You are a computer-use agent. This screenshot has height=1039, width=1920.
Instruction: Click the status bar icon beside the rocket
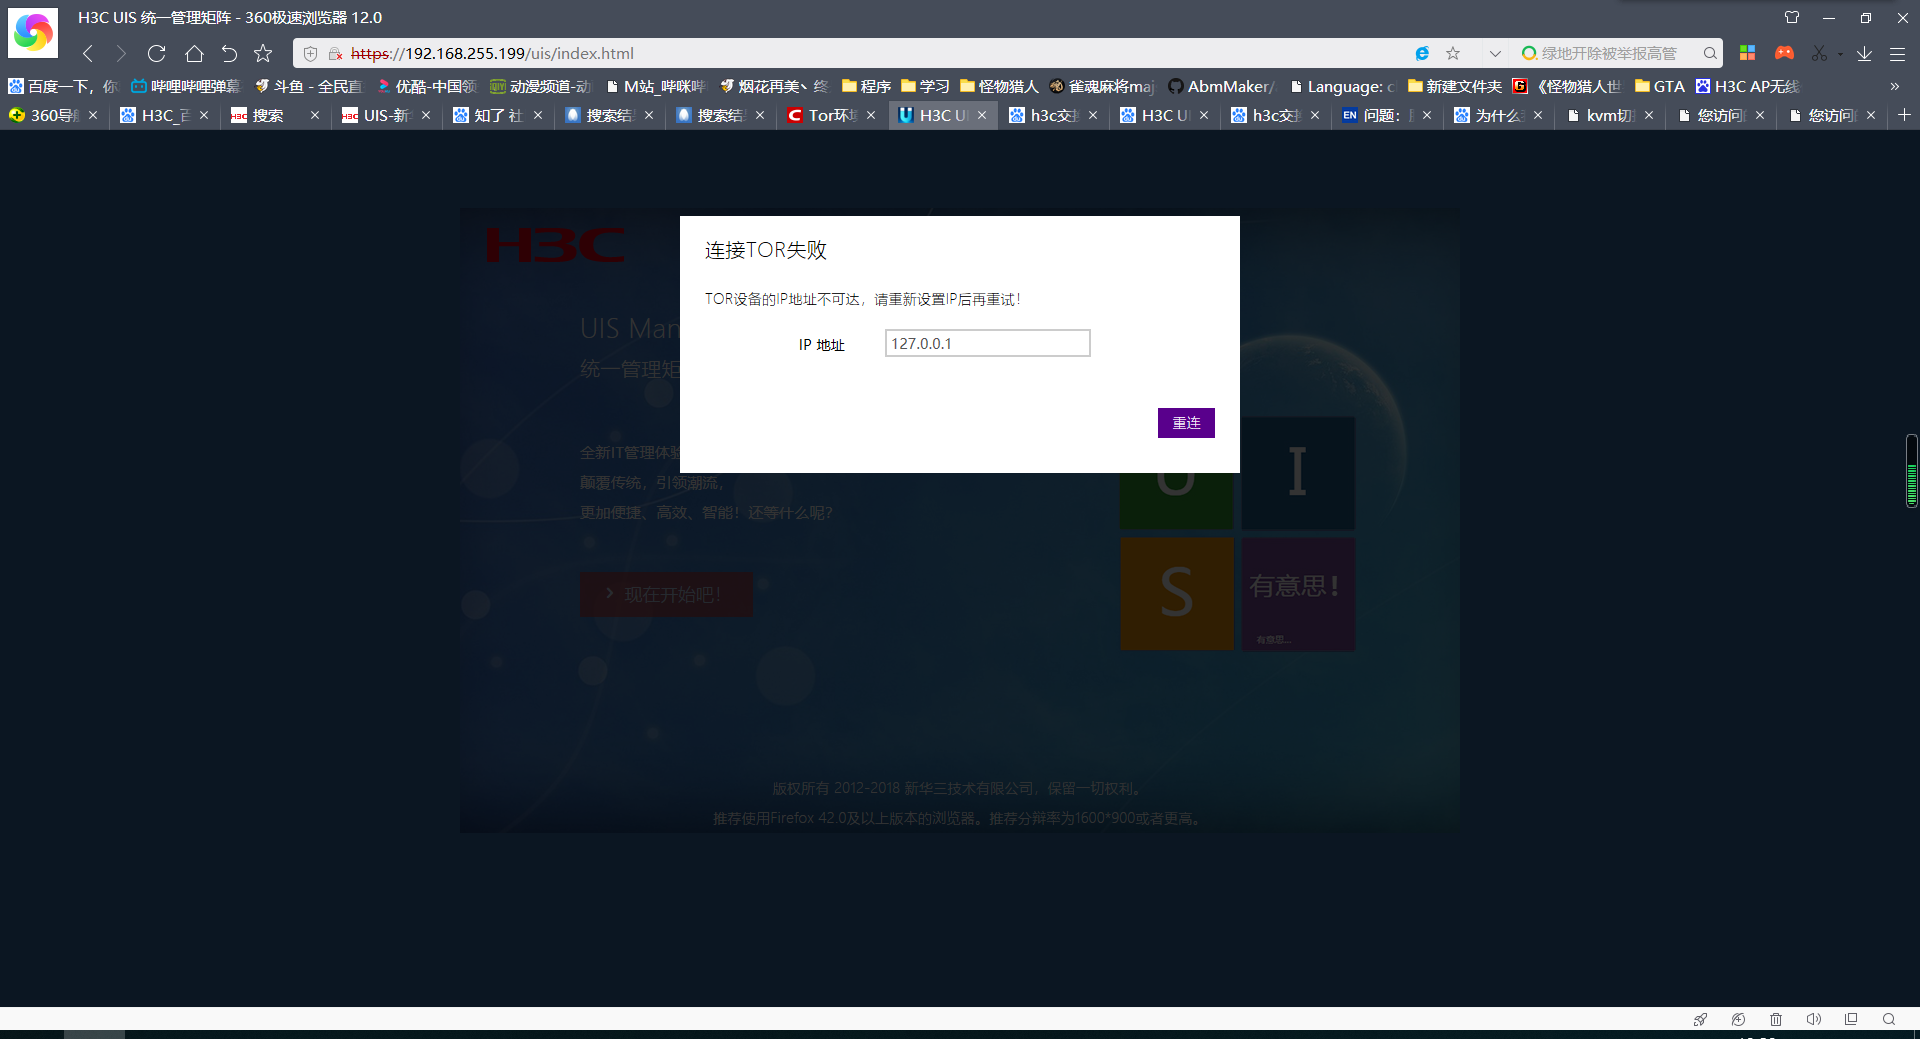[1738, 1019]
